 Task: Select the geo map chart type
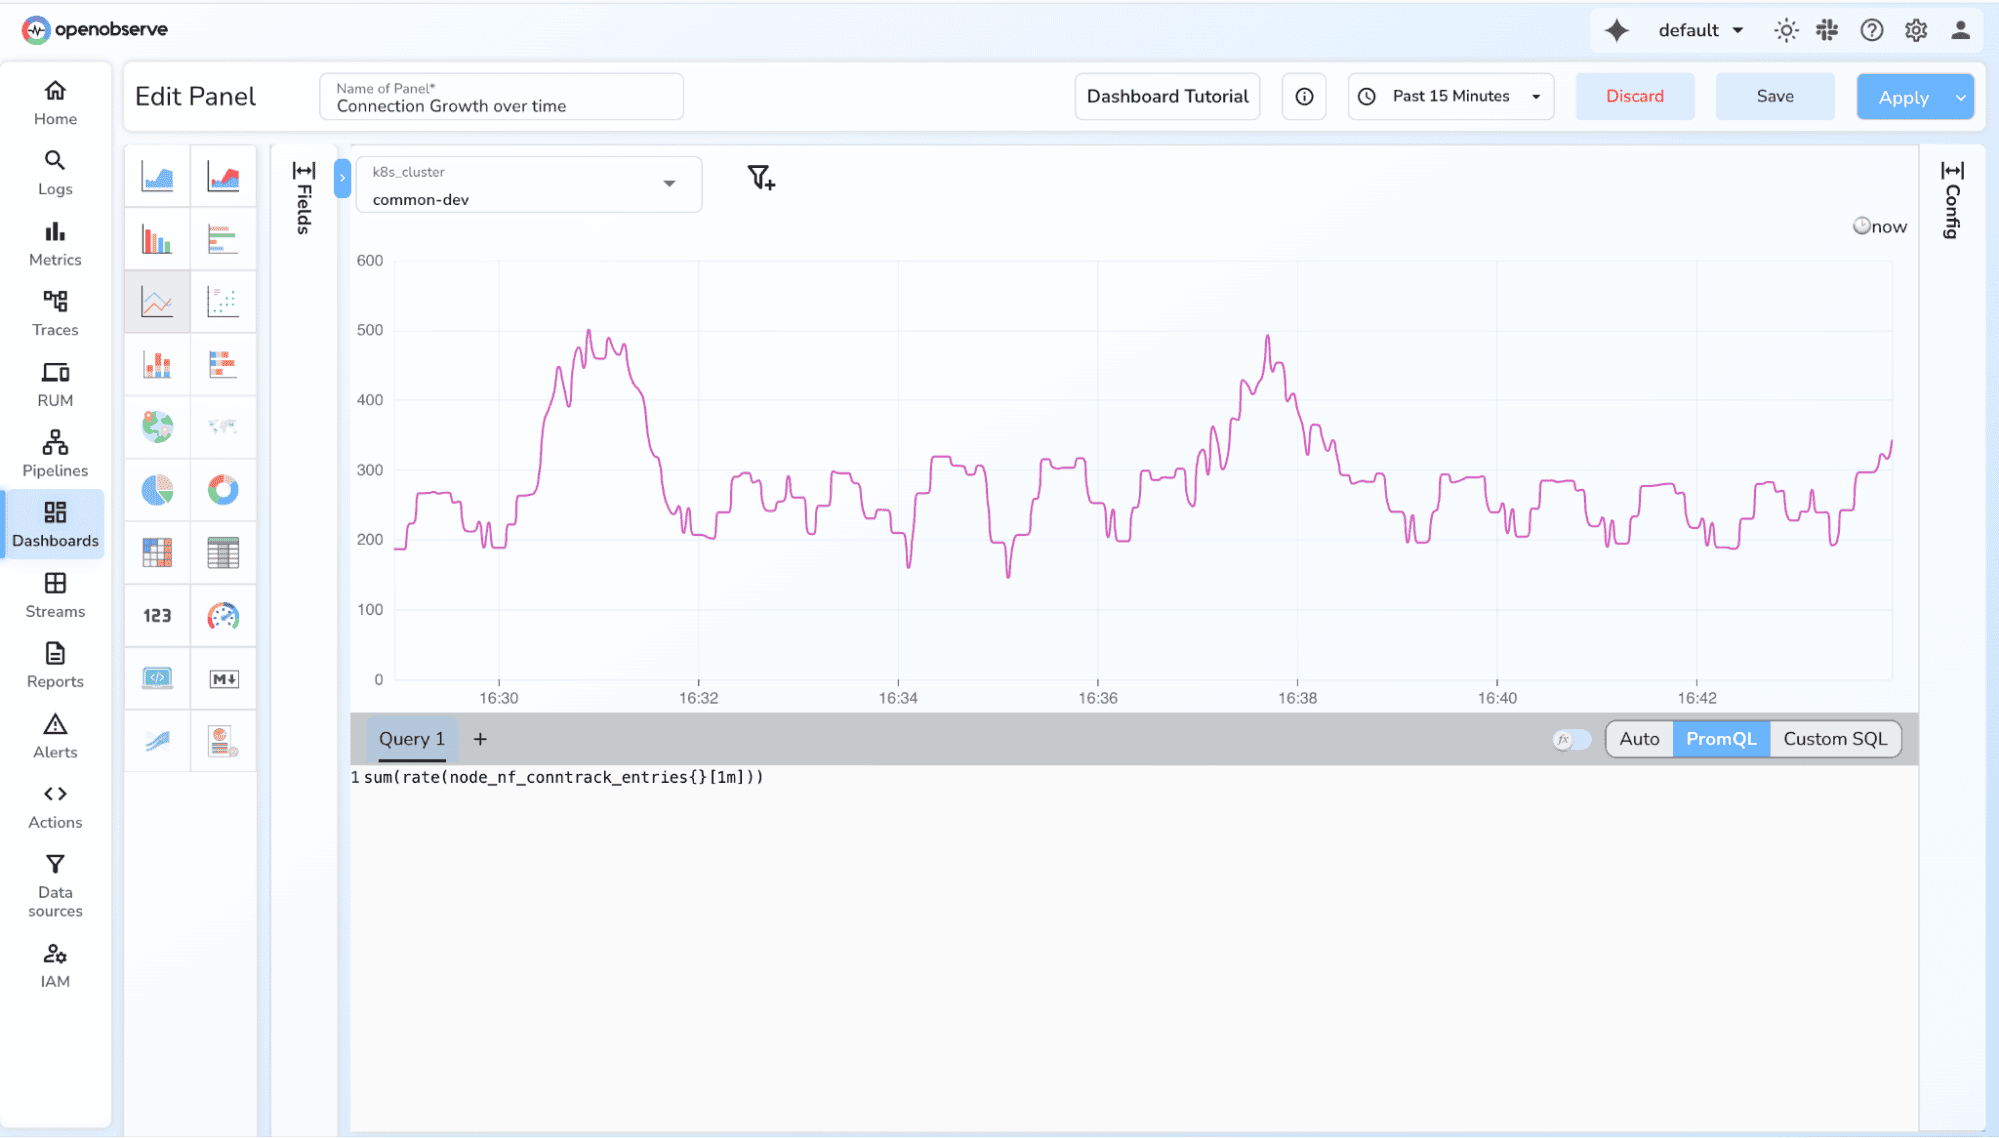[x=156, y=427]
